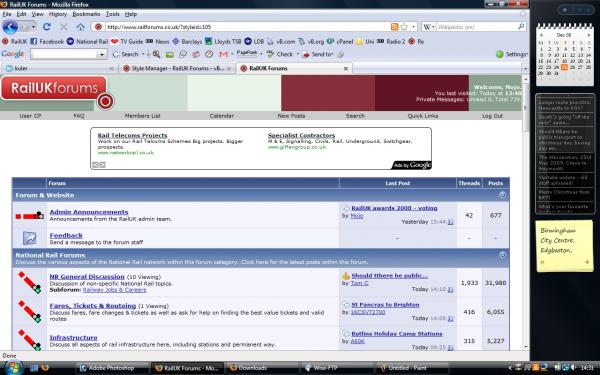Open the Admin Announcements forum
The height and width of the screenshot is (375, 600).
[x=89, y=212]
